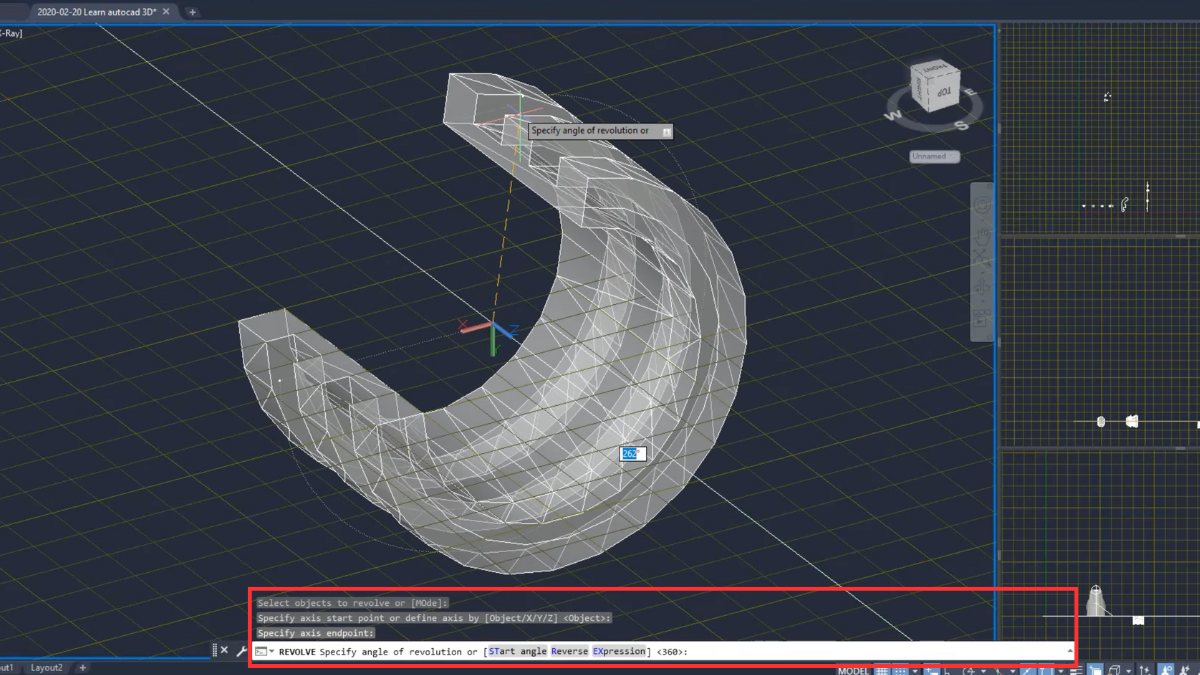This screenshot has width=1200, height=675.
Task: Open the Snap Mode dropdown arrow
Action: 913,668
